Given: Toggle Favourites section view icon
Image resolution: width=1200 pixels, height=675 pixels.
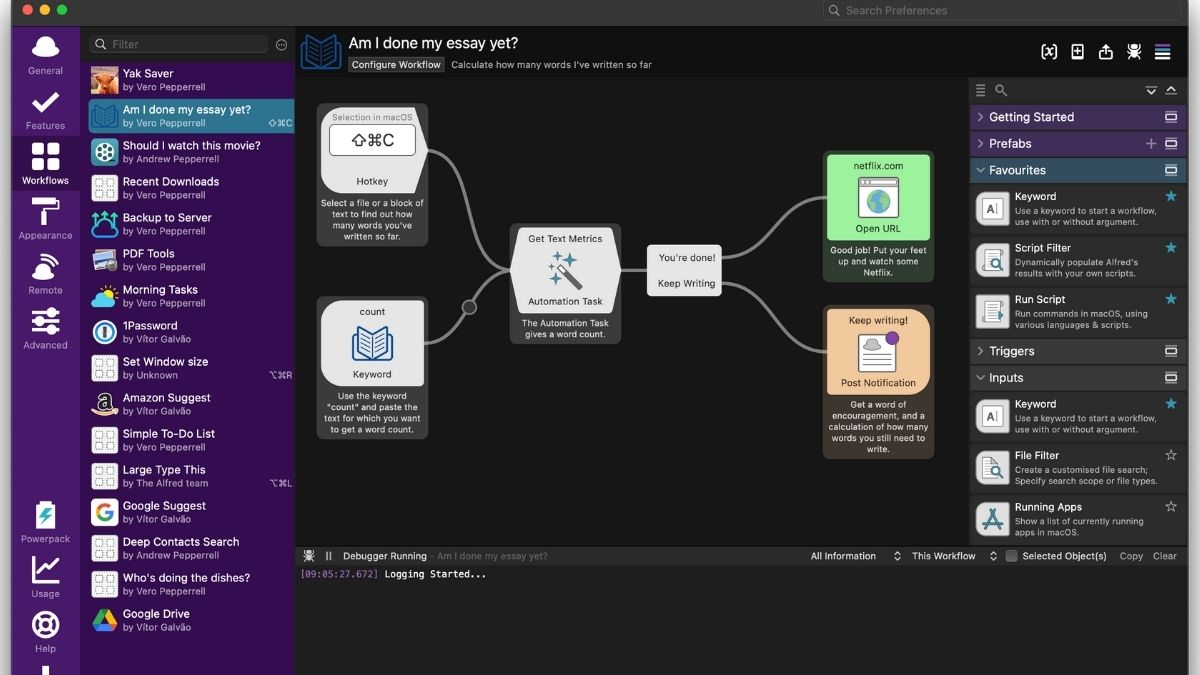Looking at the screenshot, I should 1171,170.
